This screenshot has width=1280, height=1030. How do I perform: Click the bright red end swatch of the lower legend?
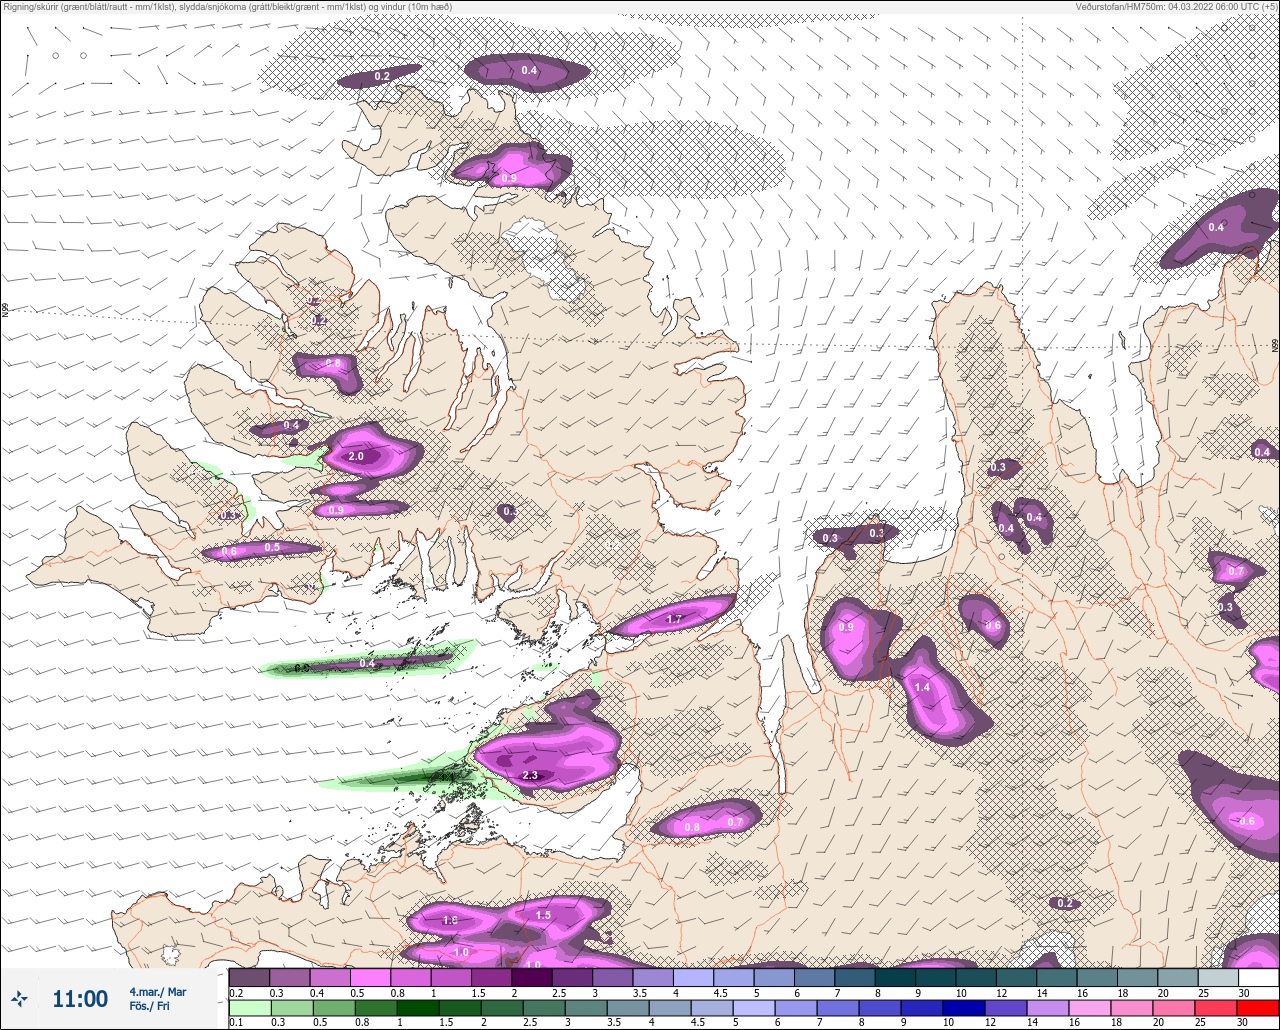pyautogui.click(x=1258, y=1008)
